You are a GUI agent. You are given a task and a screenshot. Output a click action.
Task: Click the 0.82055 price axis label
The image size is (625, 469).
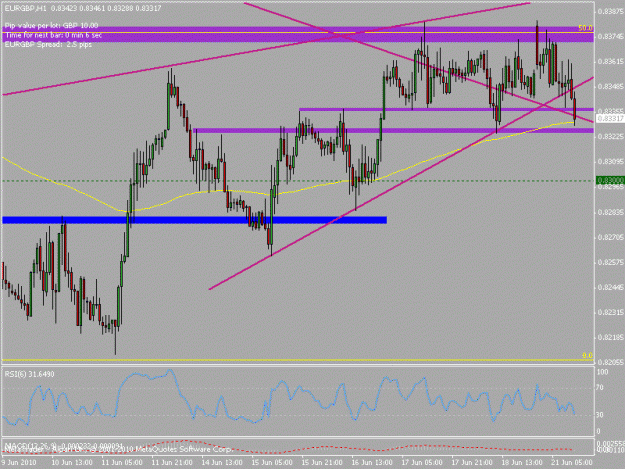coord(610,362)
